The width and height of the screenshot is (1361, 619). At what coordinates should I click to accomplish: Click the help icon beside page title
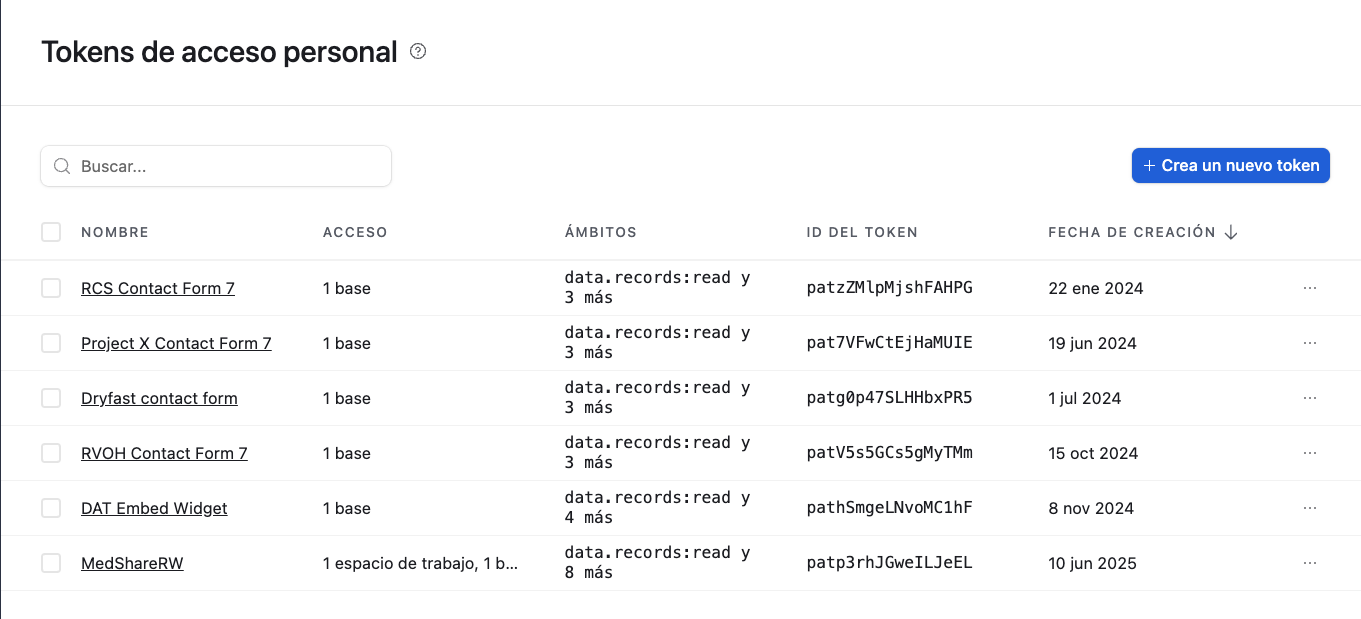419,52
